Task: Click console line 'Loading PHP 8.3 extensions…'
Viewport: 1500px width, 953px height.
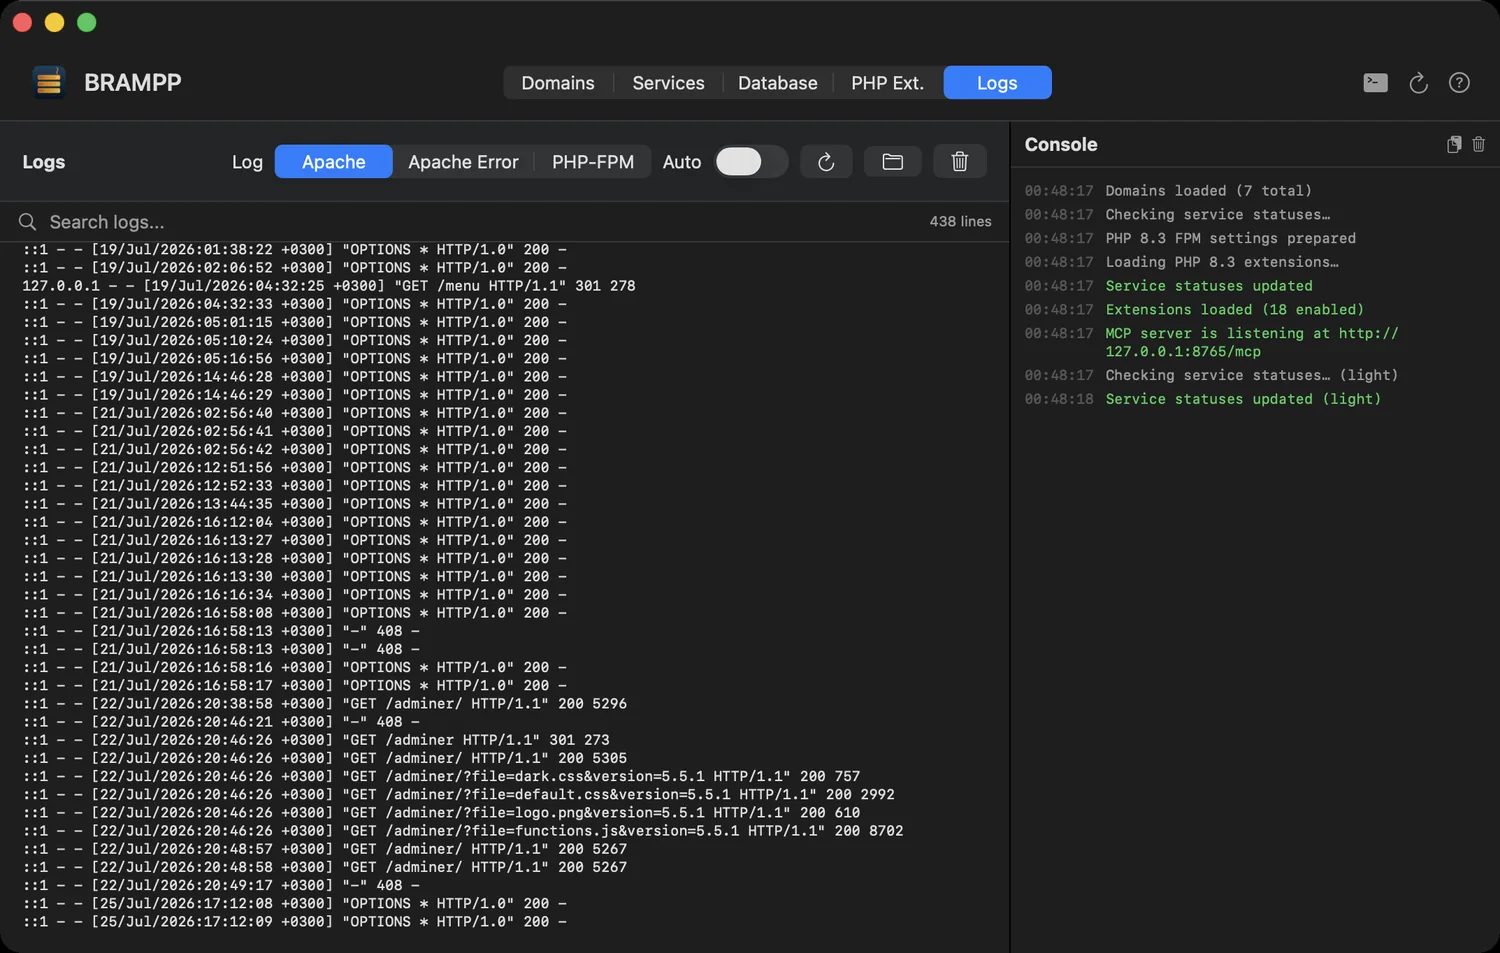Action: point(1221,263)
